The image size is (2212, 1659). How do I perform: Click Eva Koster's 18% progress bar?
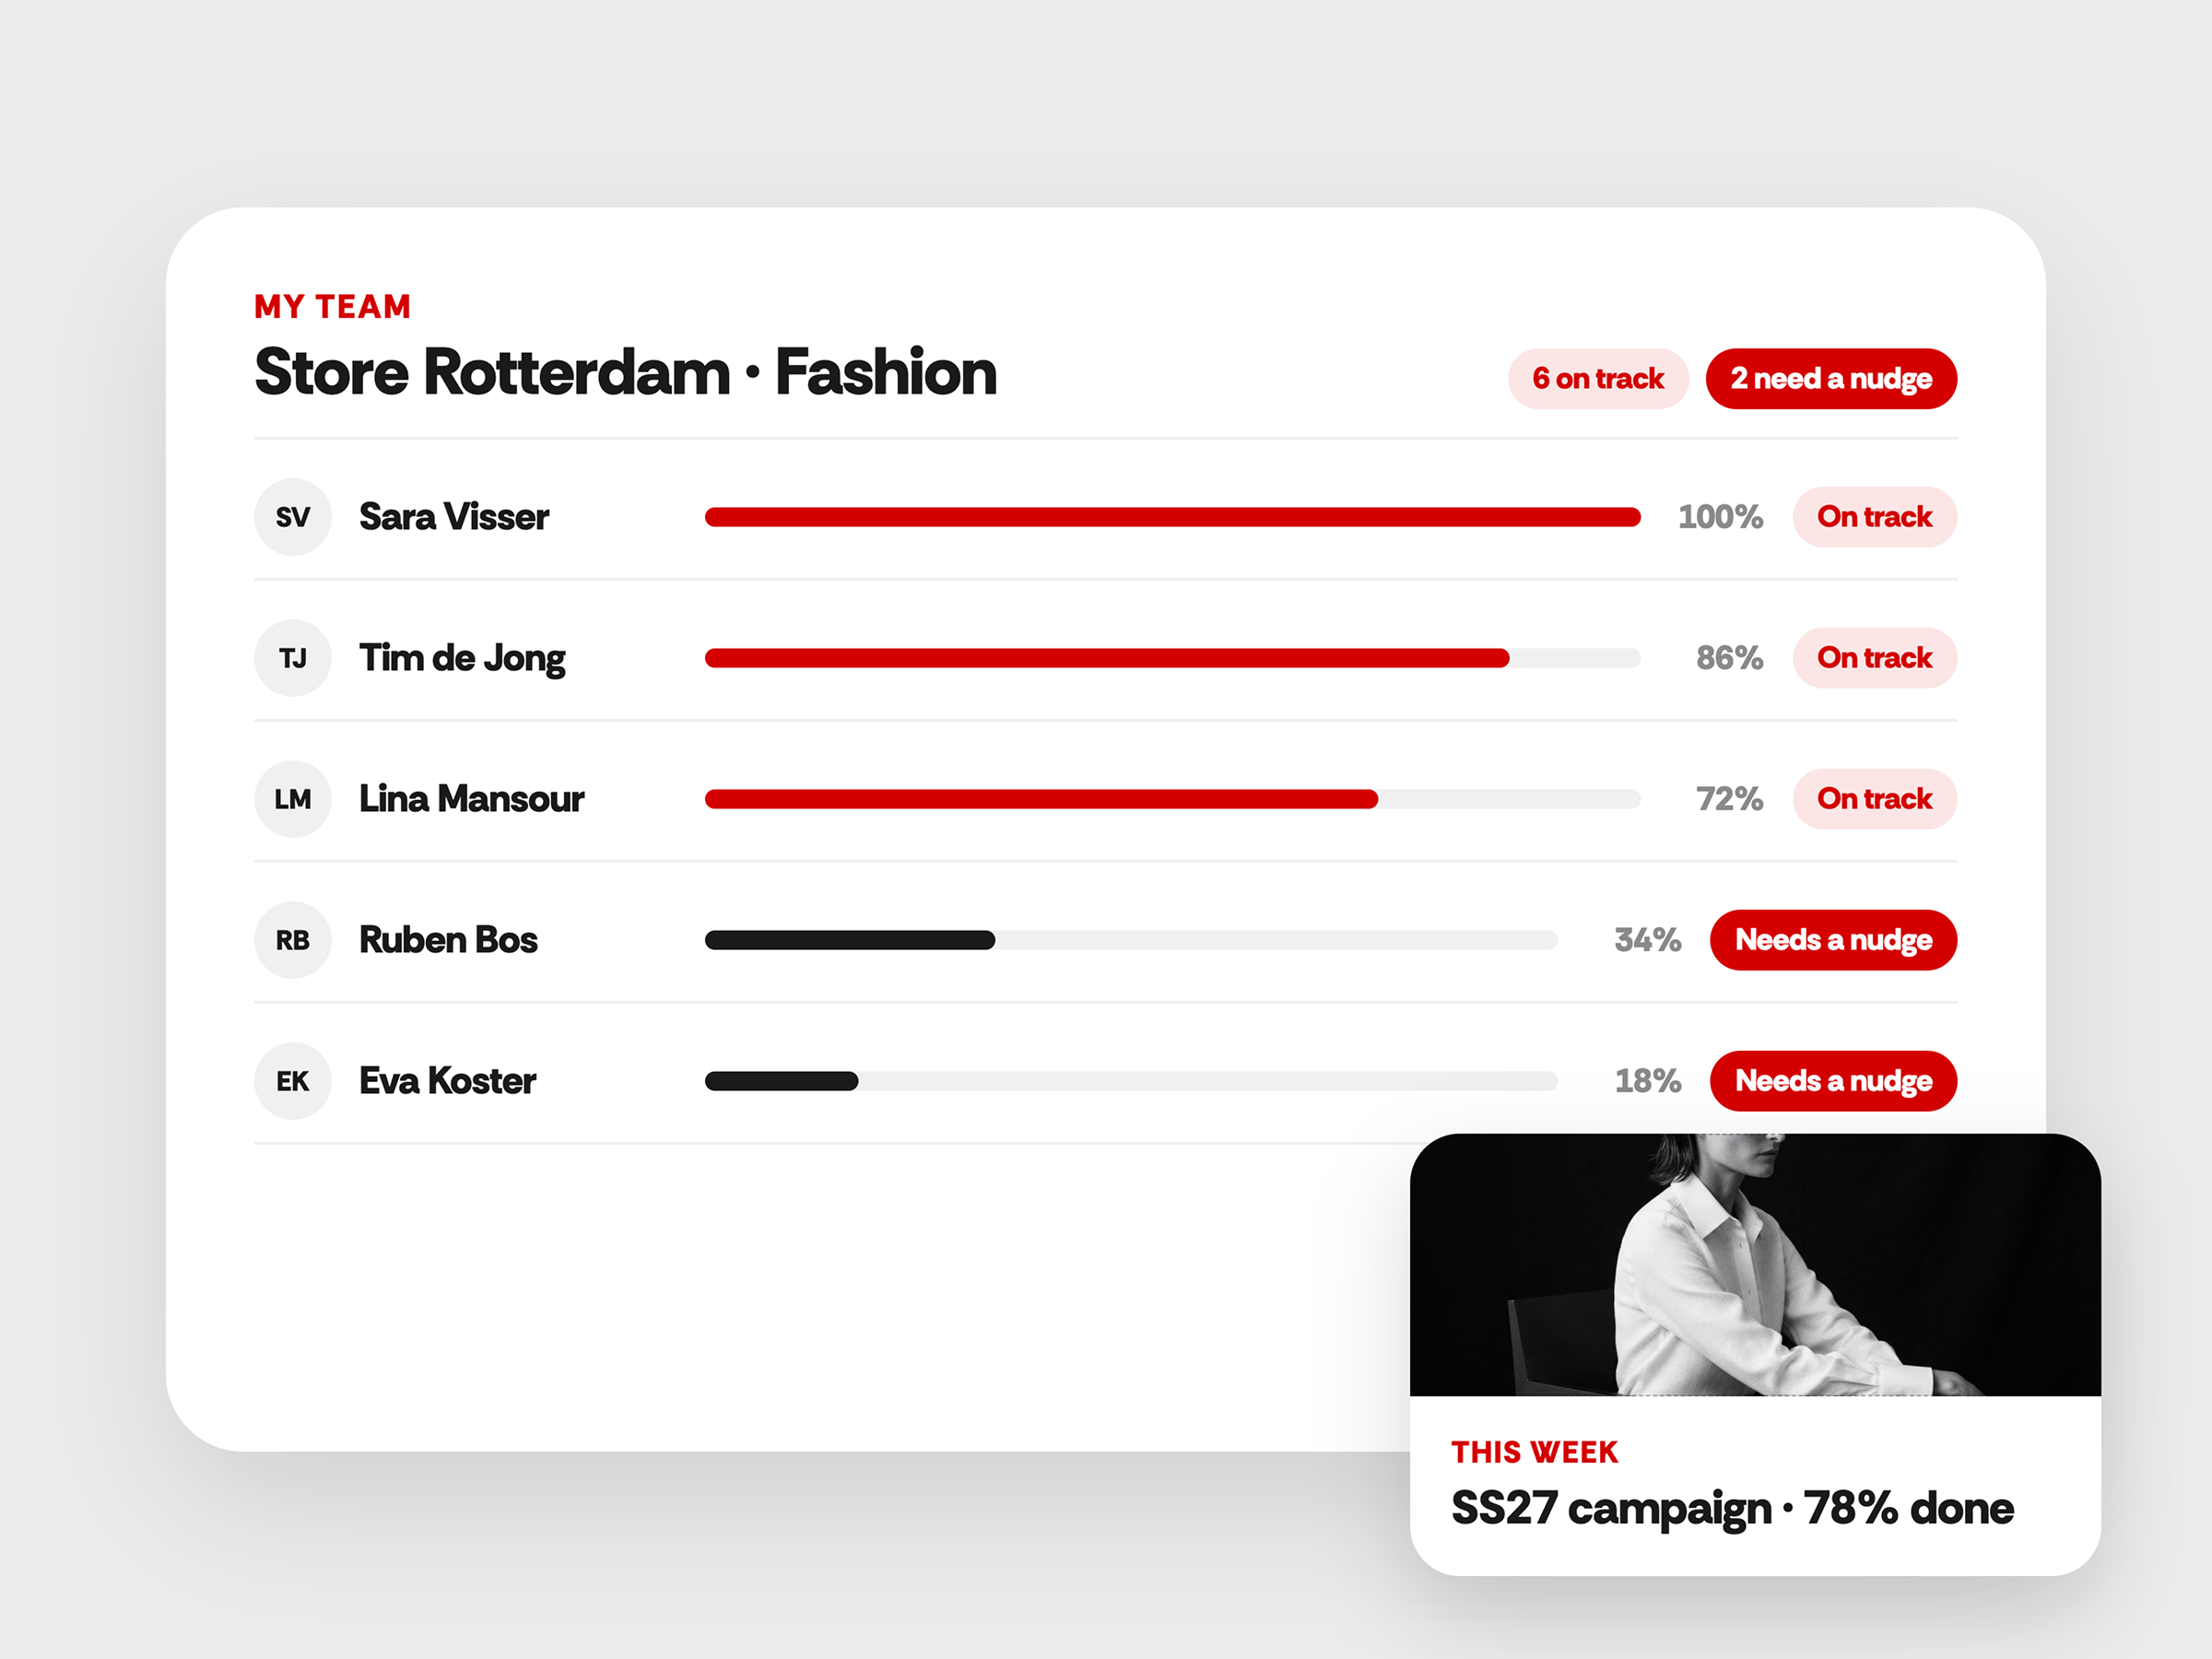pos(1131,1081)
